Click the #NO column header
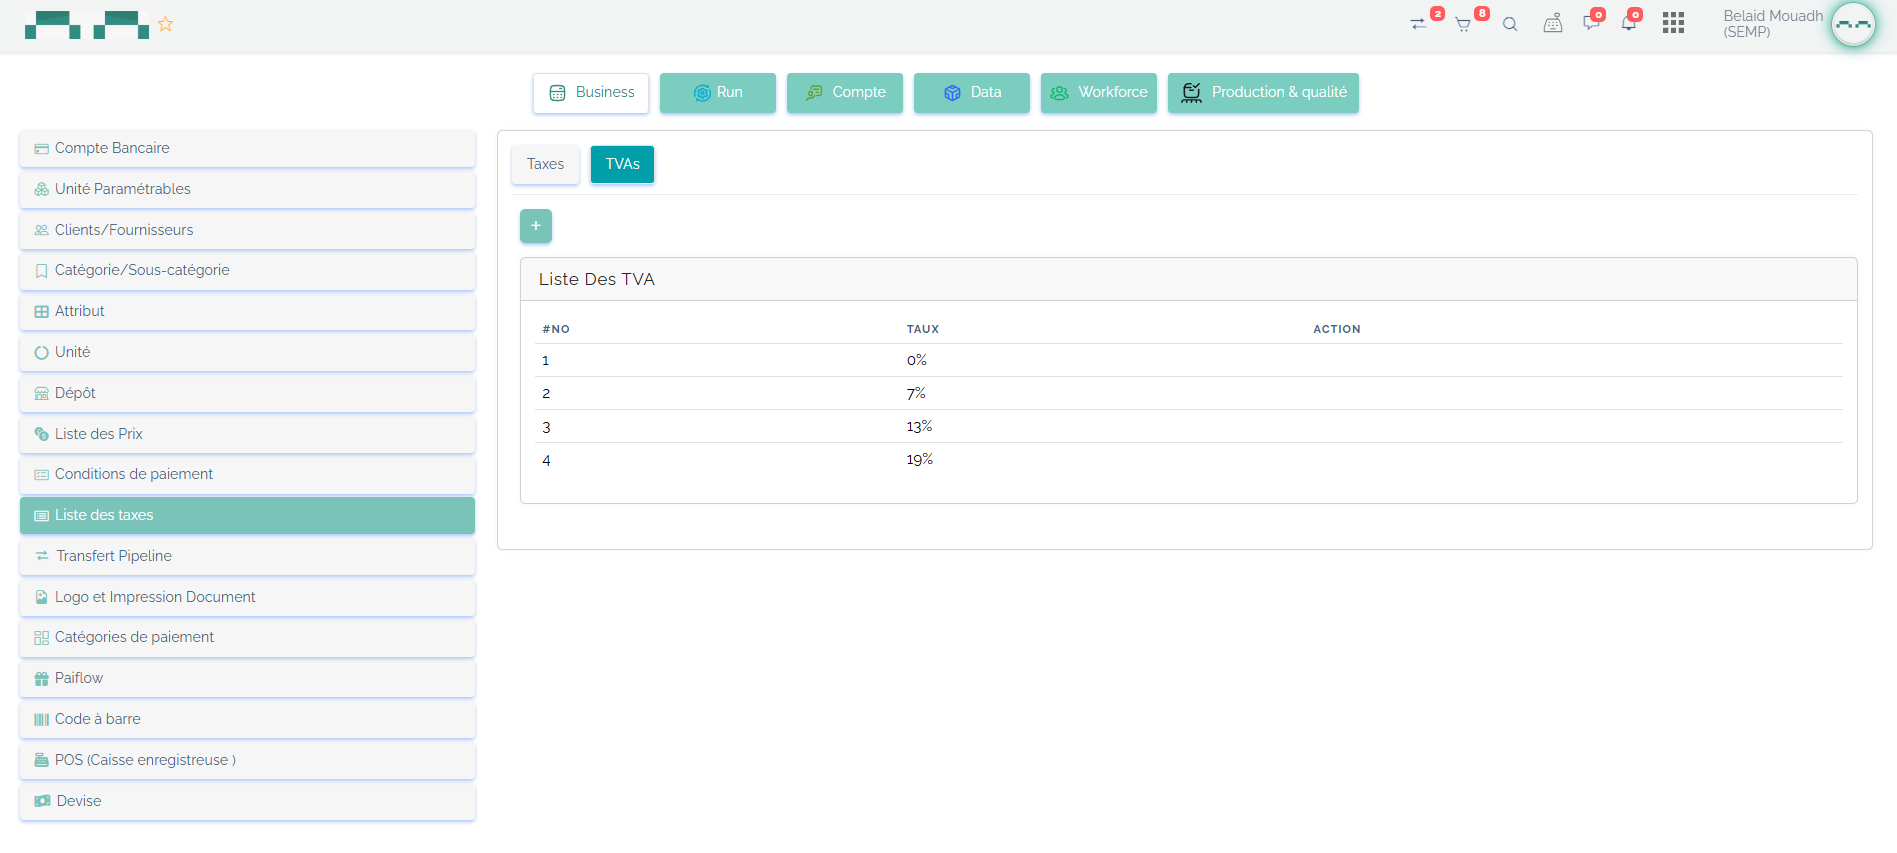 coord(556,329)
